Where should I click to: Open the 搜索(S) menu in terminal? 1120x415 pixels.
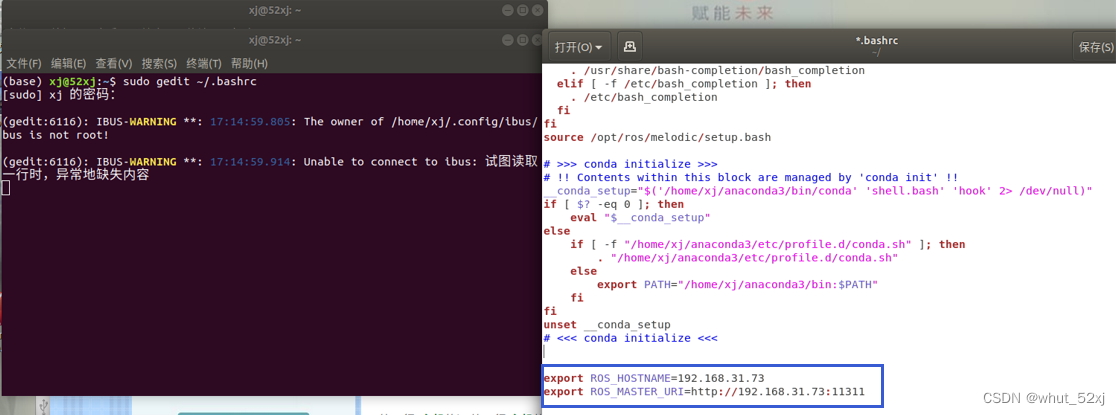pyautogui.click(x=159, y=64)
